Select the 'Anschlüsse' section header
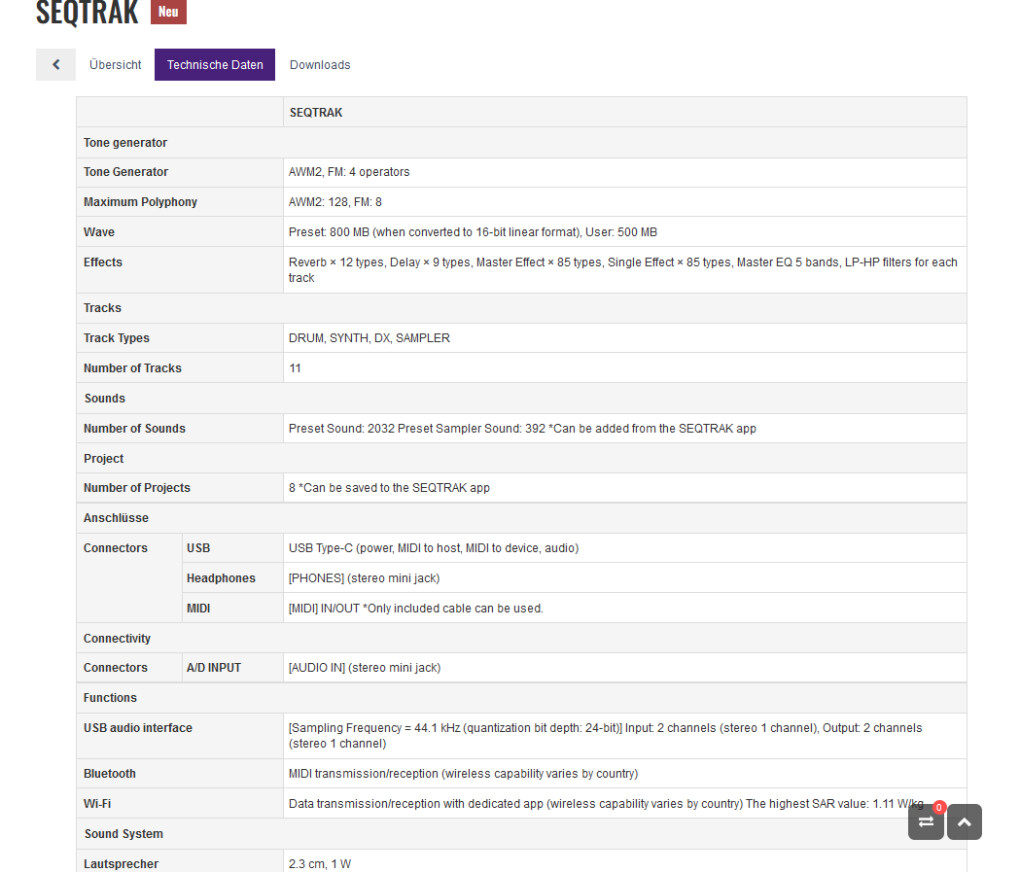 tap(521, 518)
